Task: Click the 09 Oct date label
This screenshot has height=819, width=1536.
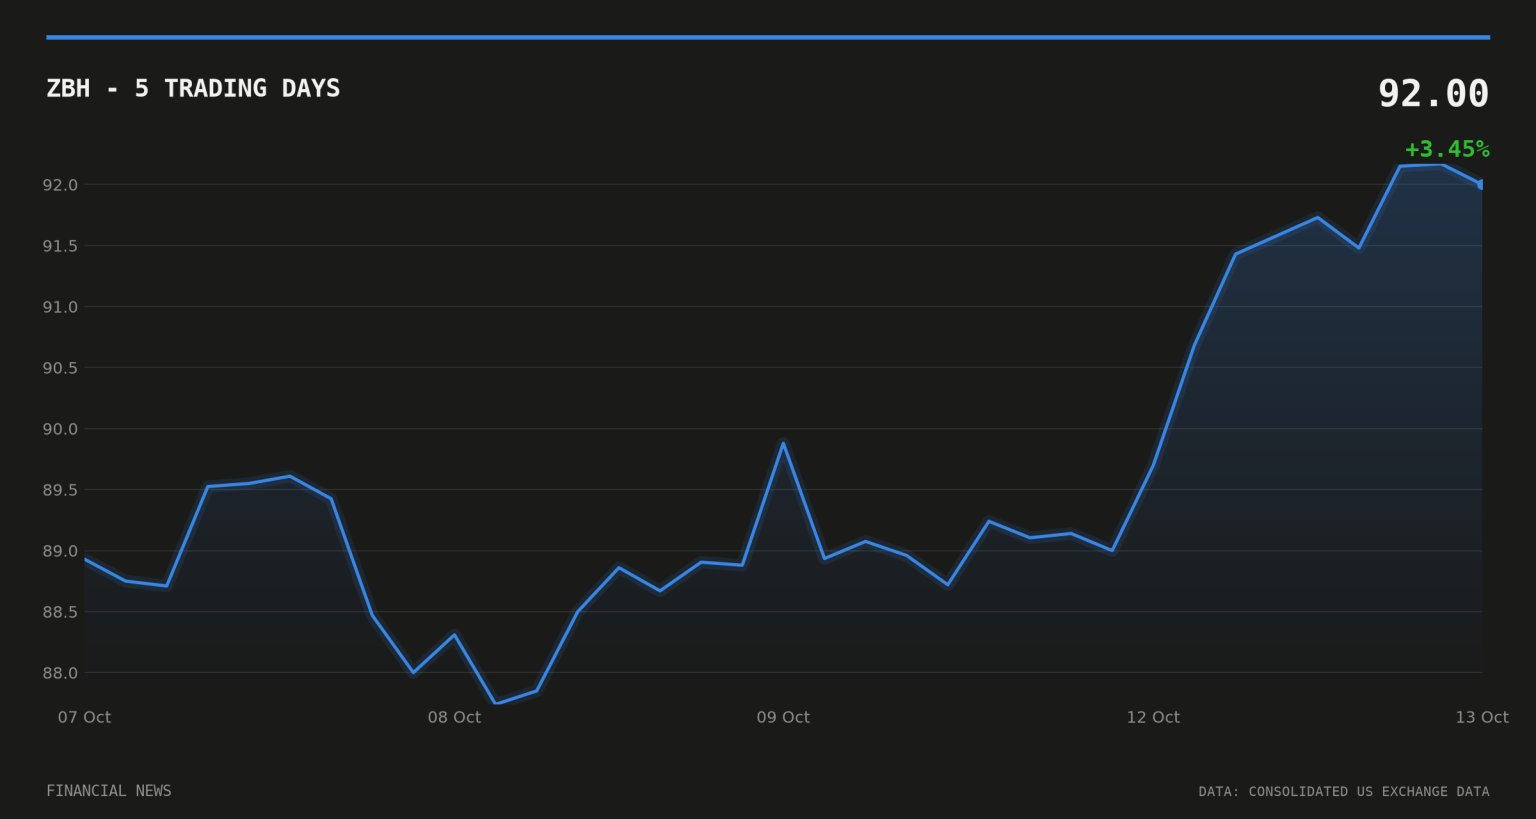Action: pyautogui.click(x=783, y=717)
